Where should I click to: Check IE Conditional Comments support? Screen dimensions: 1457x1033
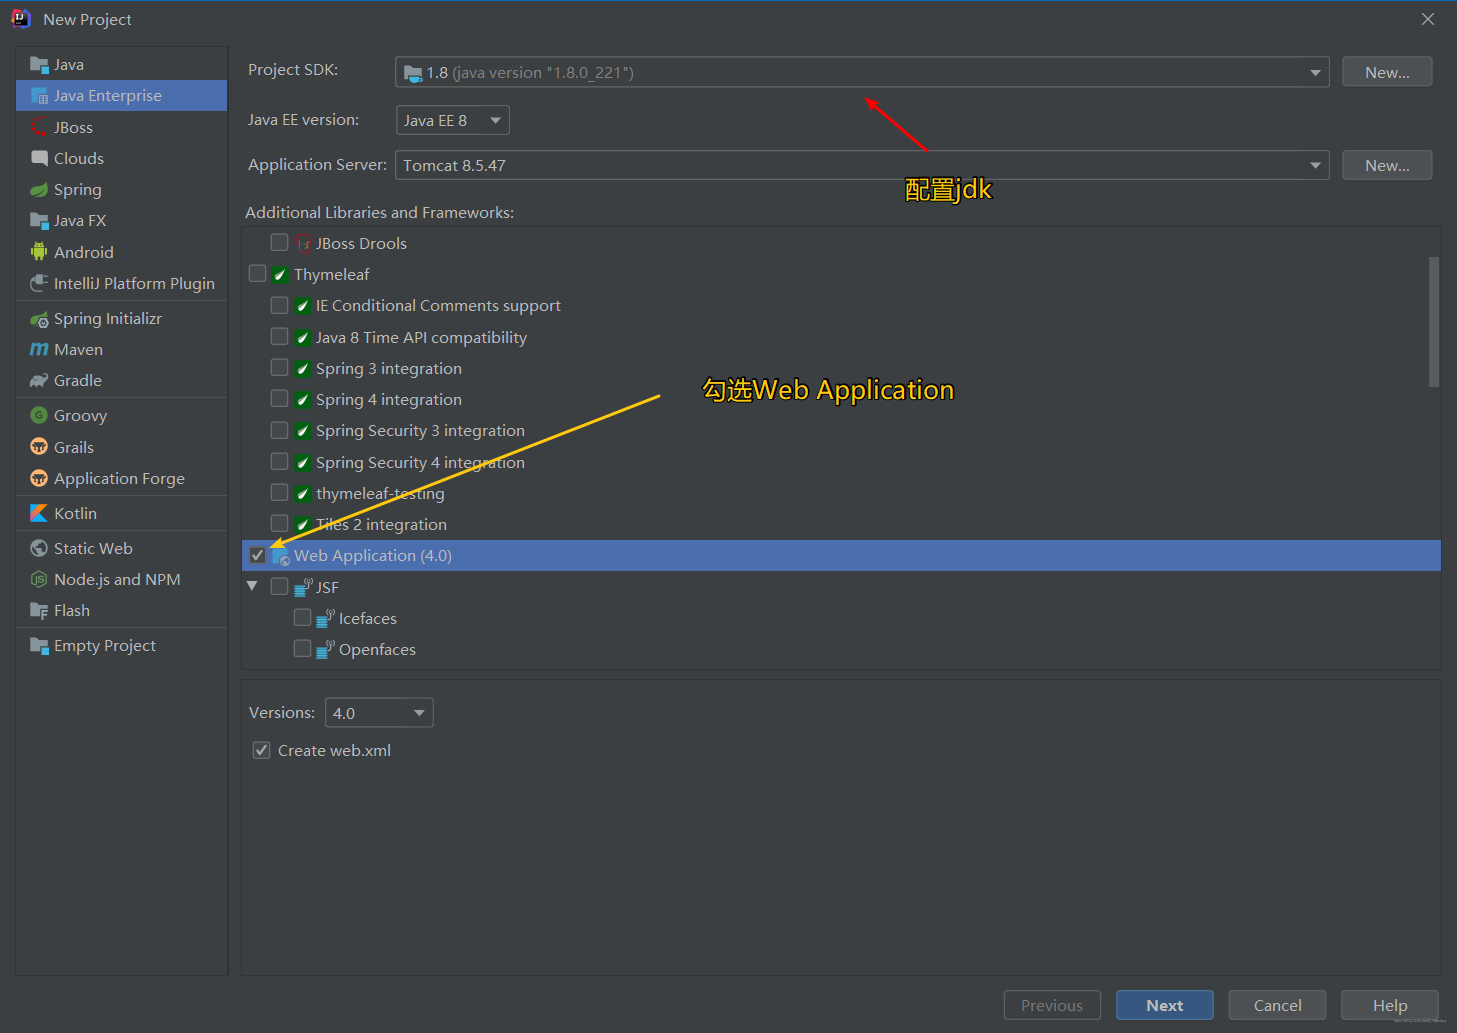[x=279, y=305]
